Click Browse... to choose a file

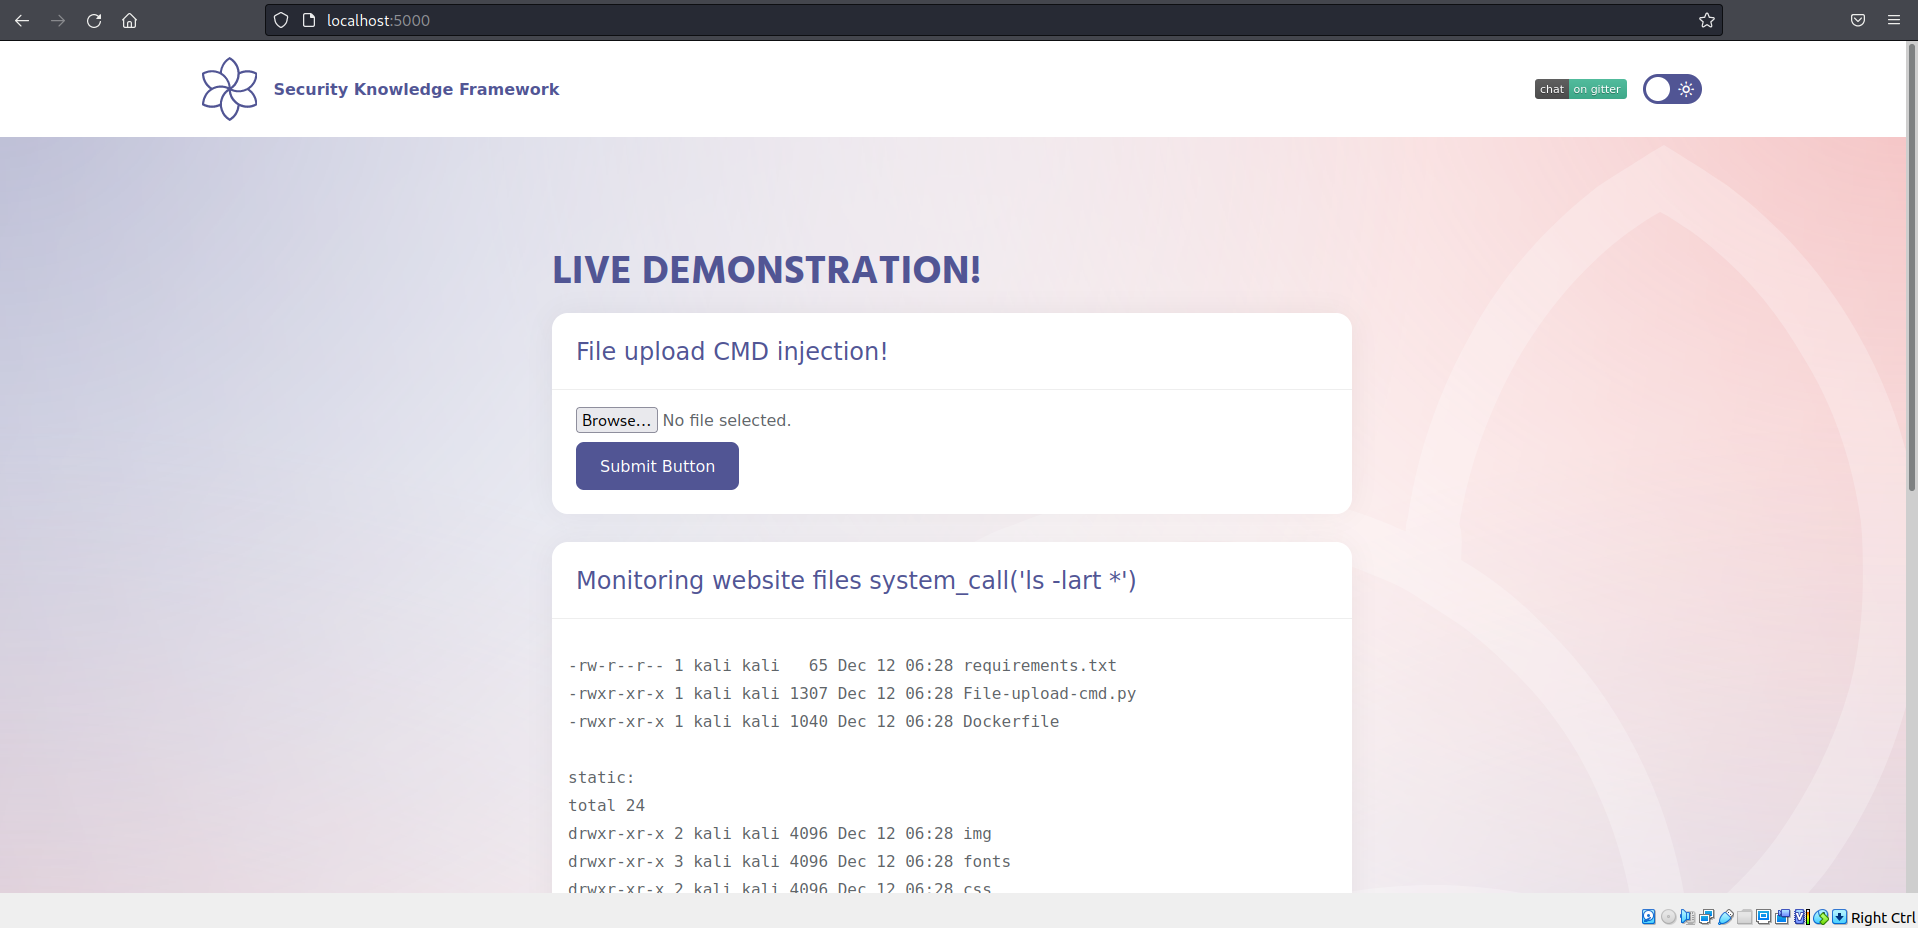click(x=616, y=420)
